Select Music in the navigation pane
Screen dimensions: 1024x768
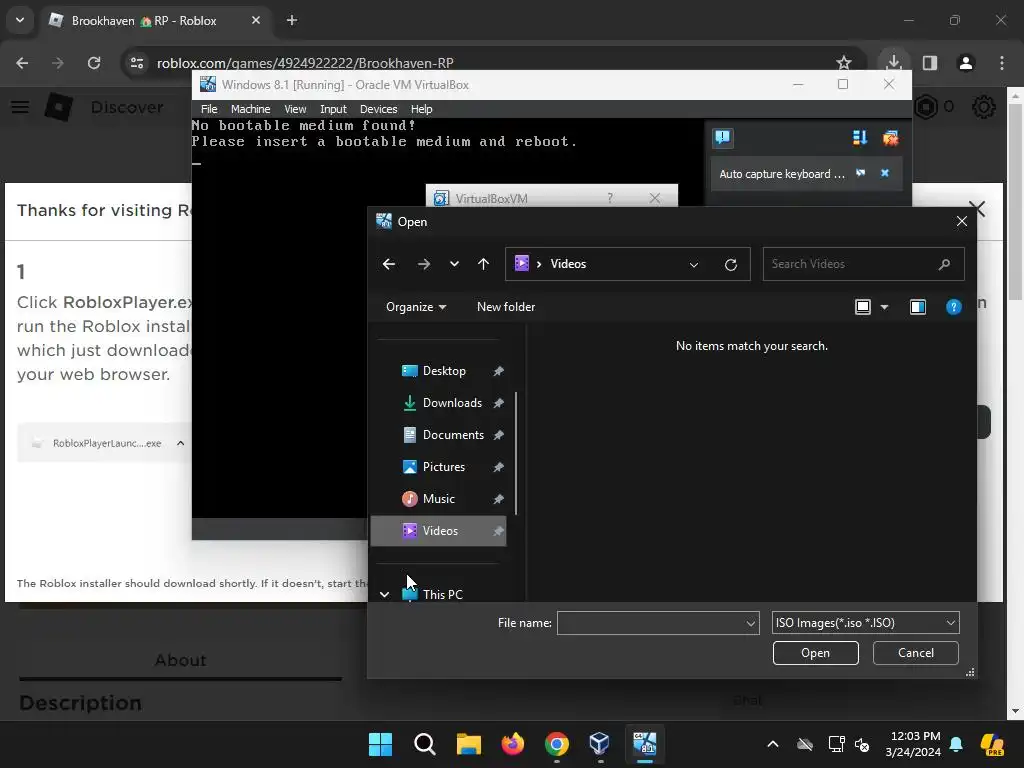coord(439,499)
